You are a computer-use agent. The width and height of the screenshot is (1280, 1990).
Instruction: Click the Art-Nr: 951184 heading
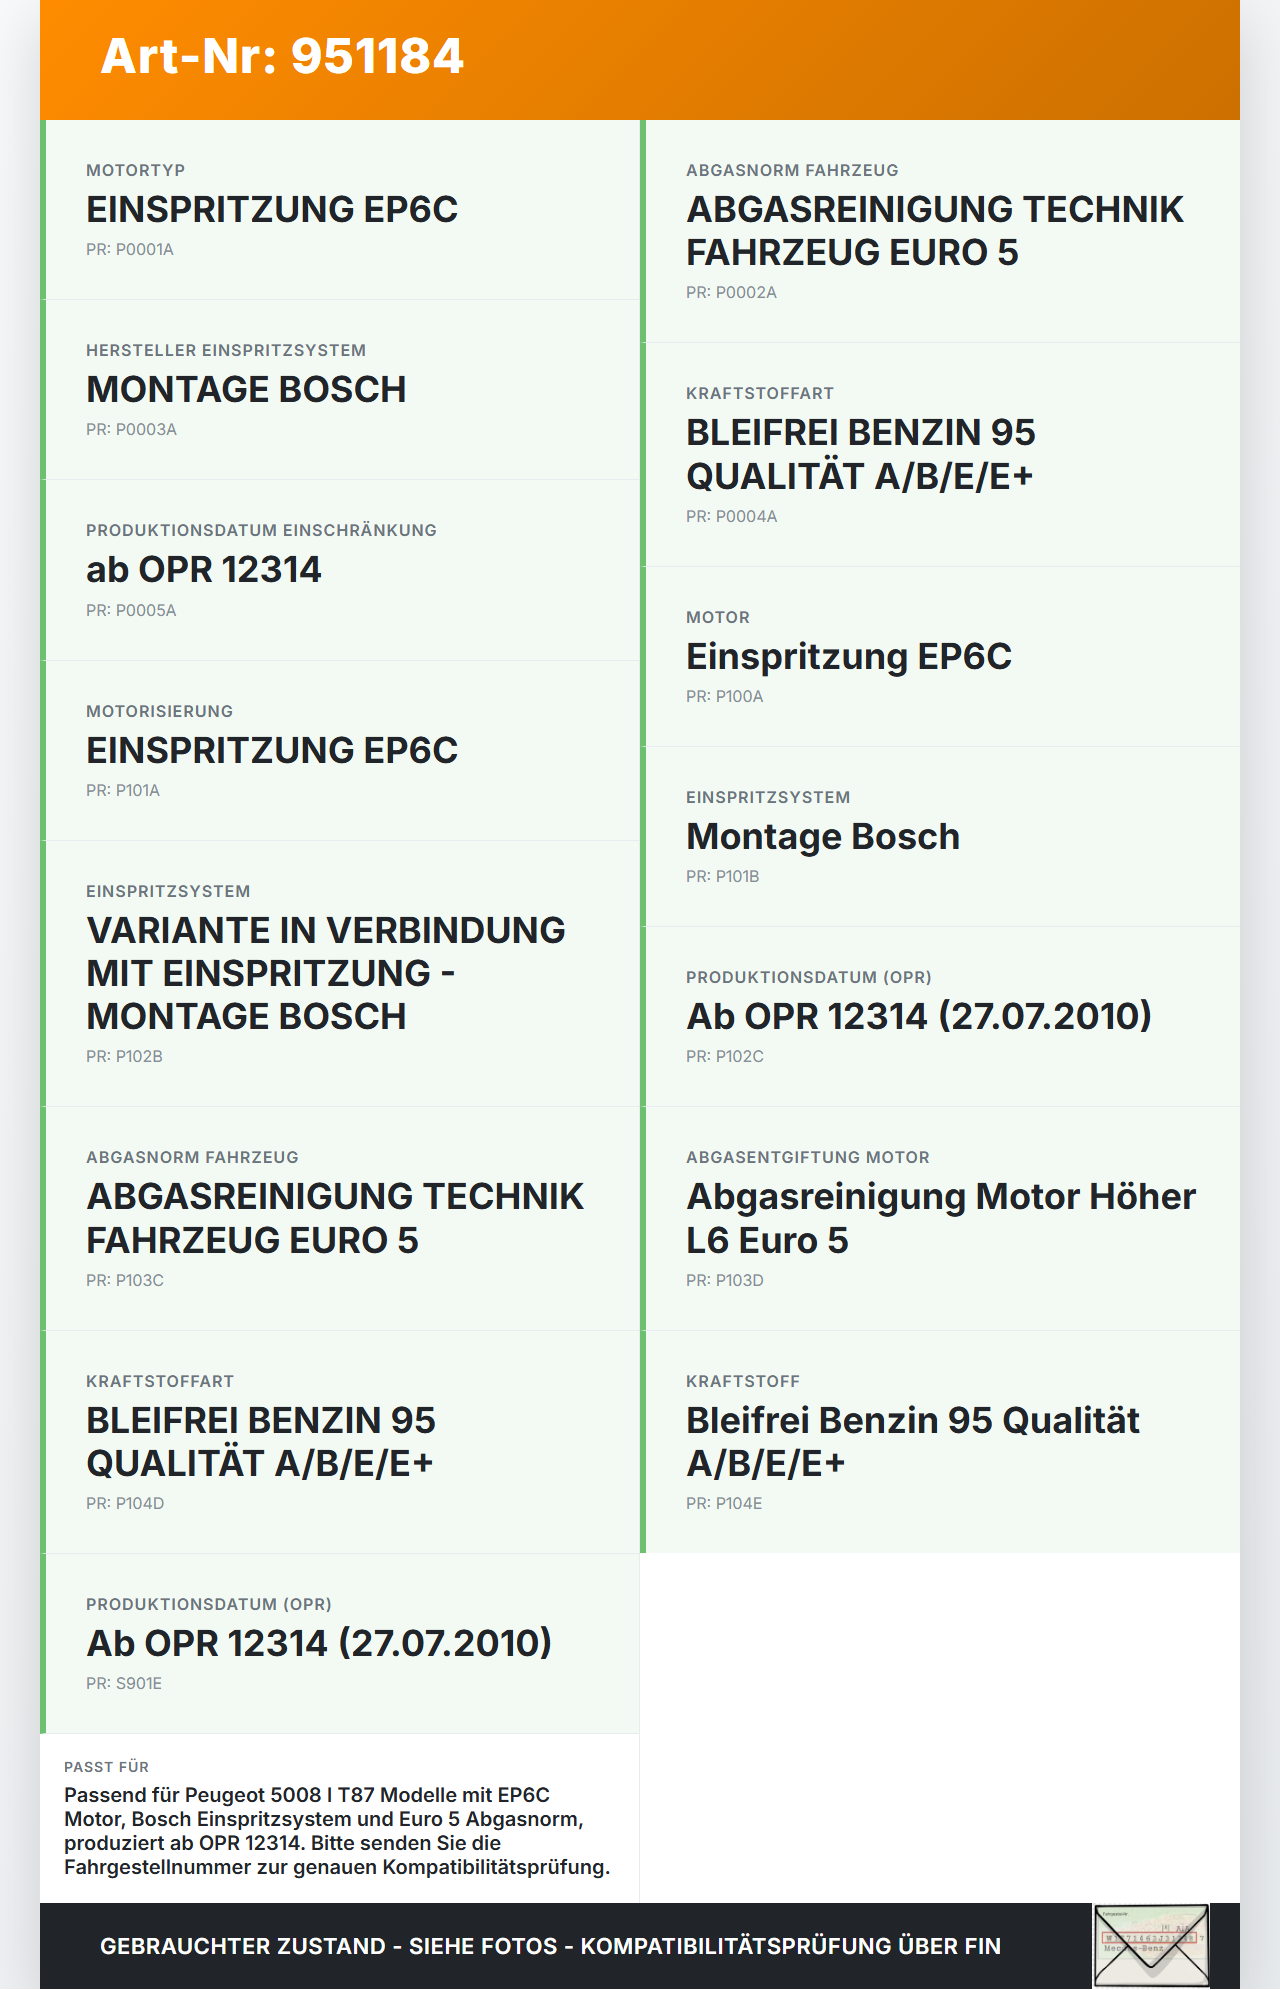pyautogui.click(x=282, y=56)
